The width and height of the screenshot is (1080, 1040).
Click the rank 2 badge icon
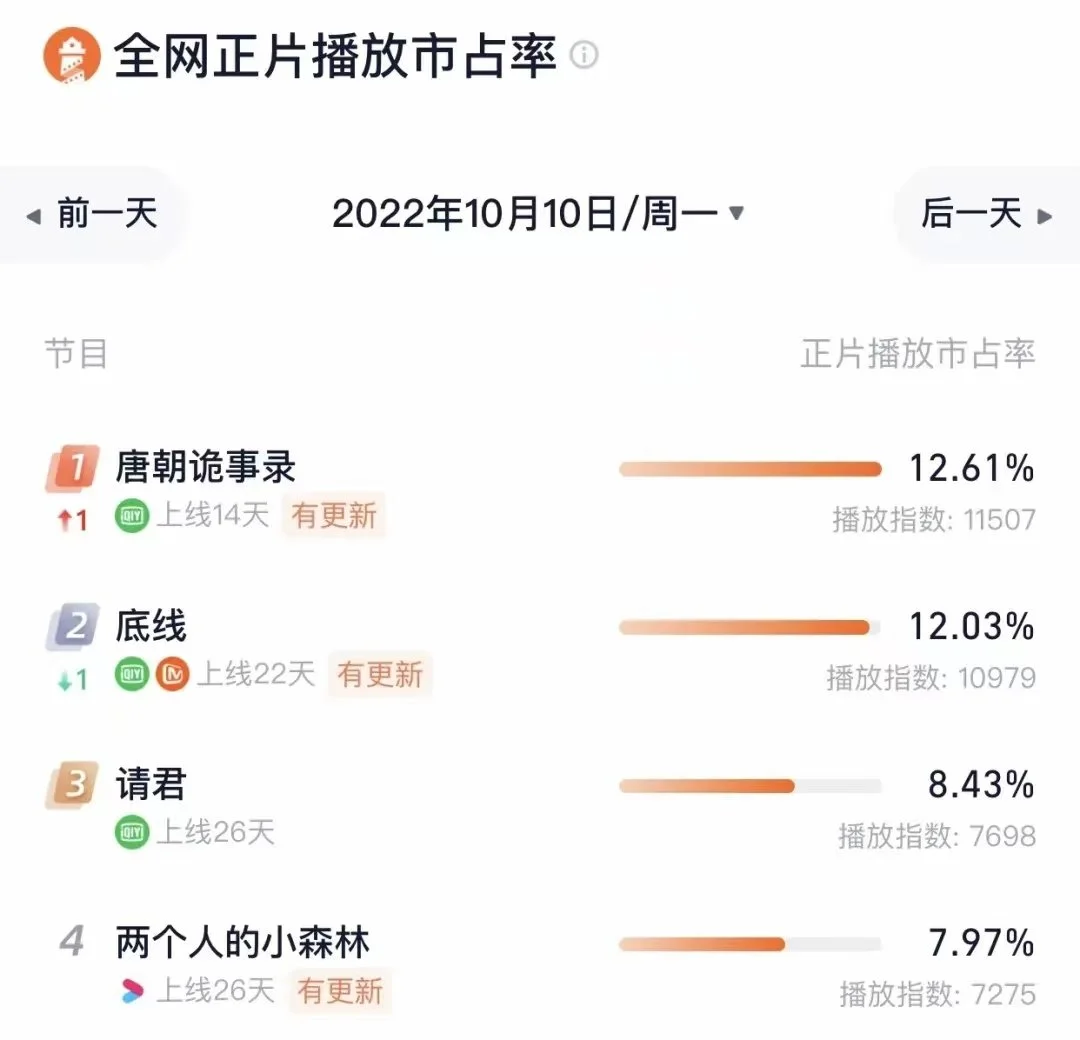[x=72, y=627]
